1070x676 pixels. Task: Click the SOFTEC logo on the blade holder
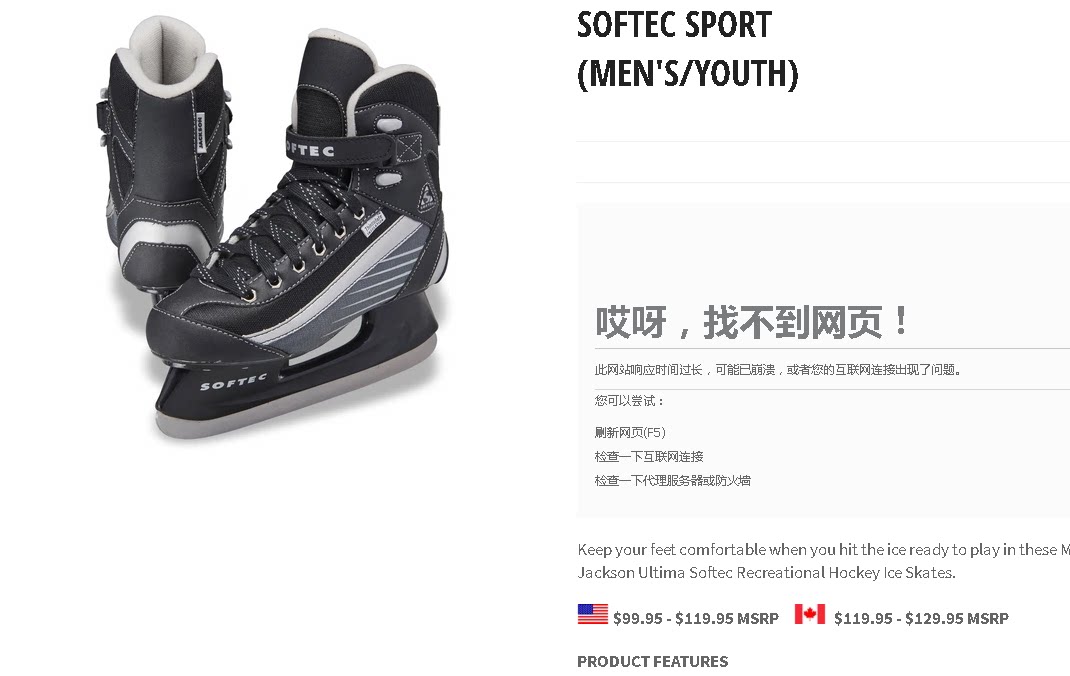pos(233,383)
